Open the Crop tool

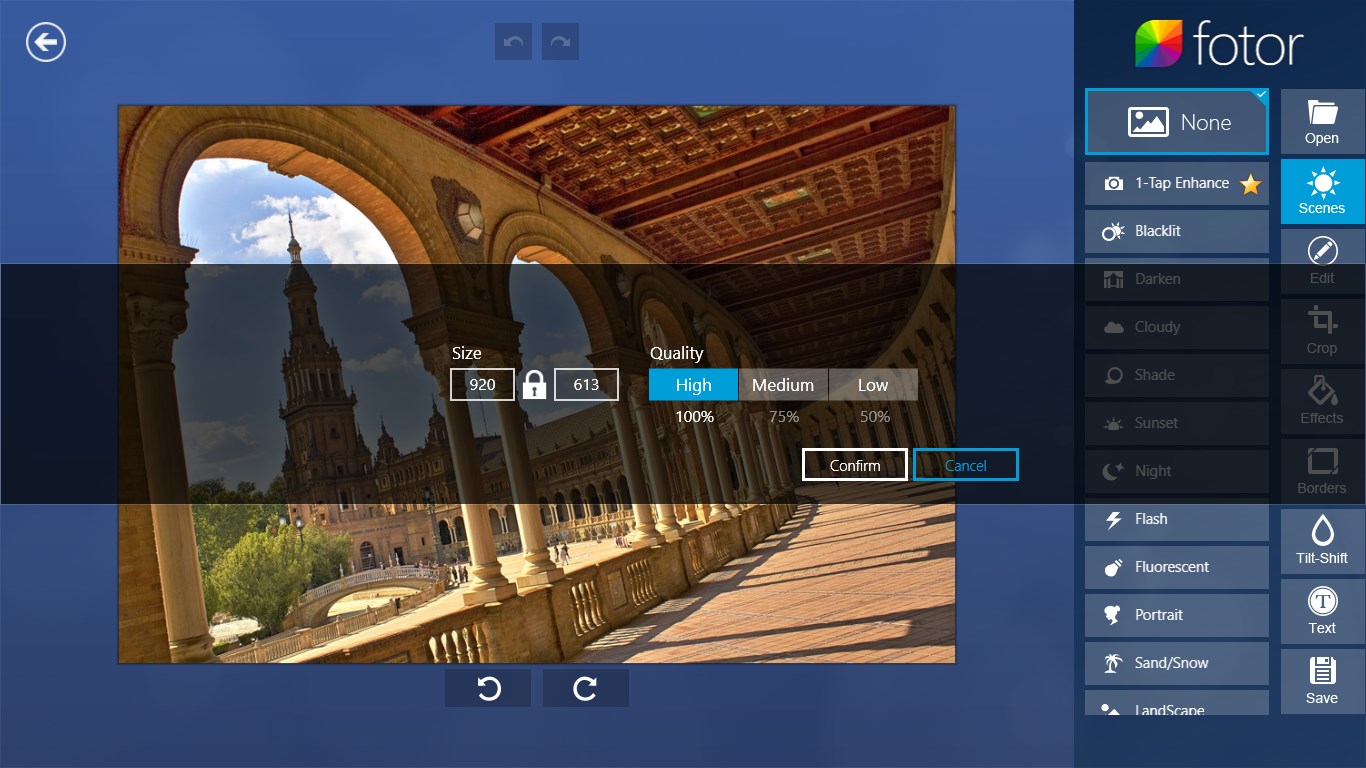click(x=1322, y=332)
